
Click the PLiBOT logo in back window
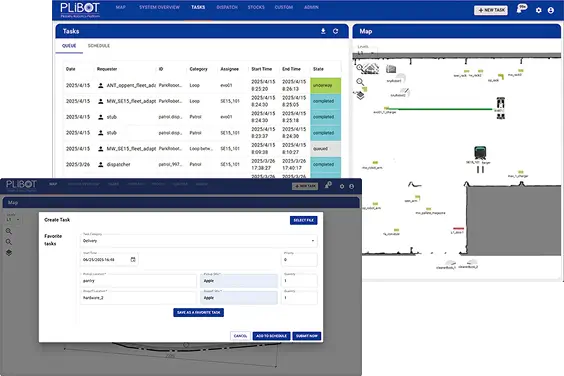80,9
